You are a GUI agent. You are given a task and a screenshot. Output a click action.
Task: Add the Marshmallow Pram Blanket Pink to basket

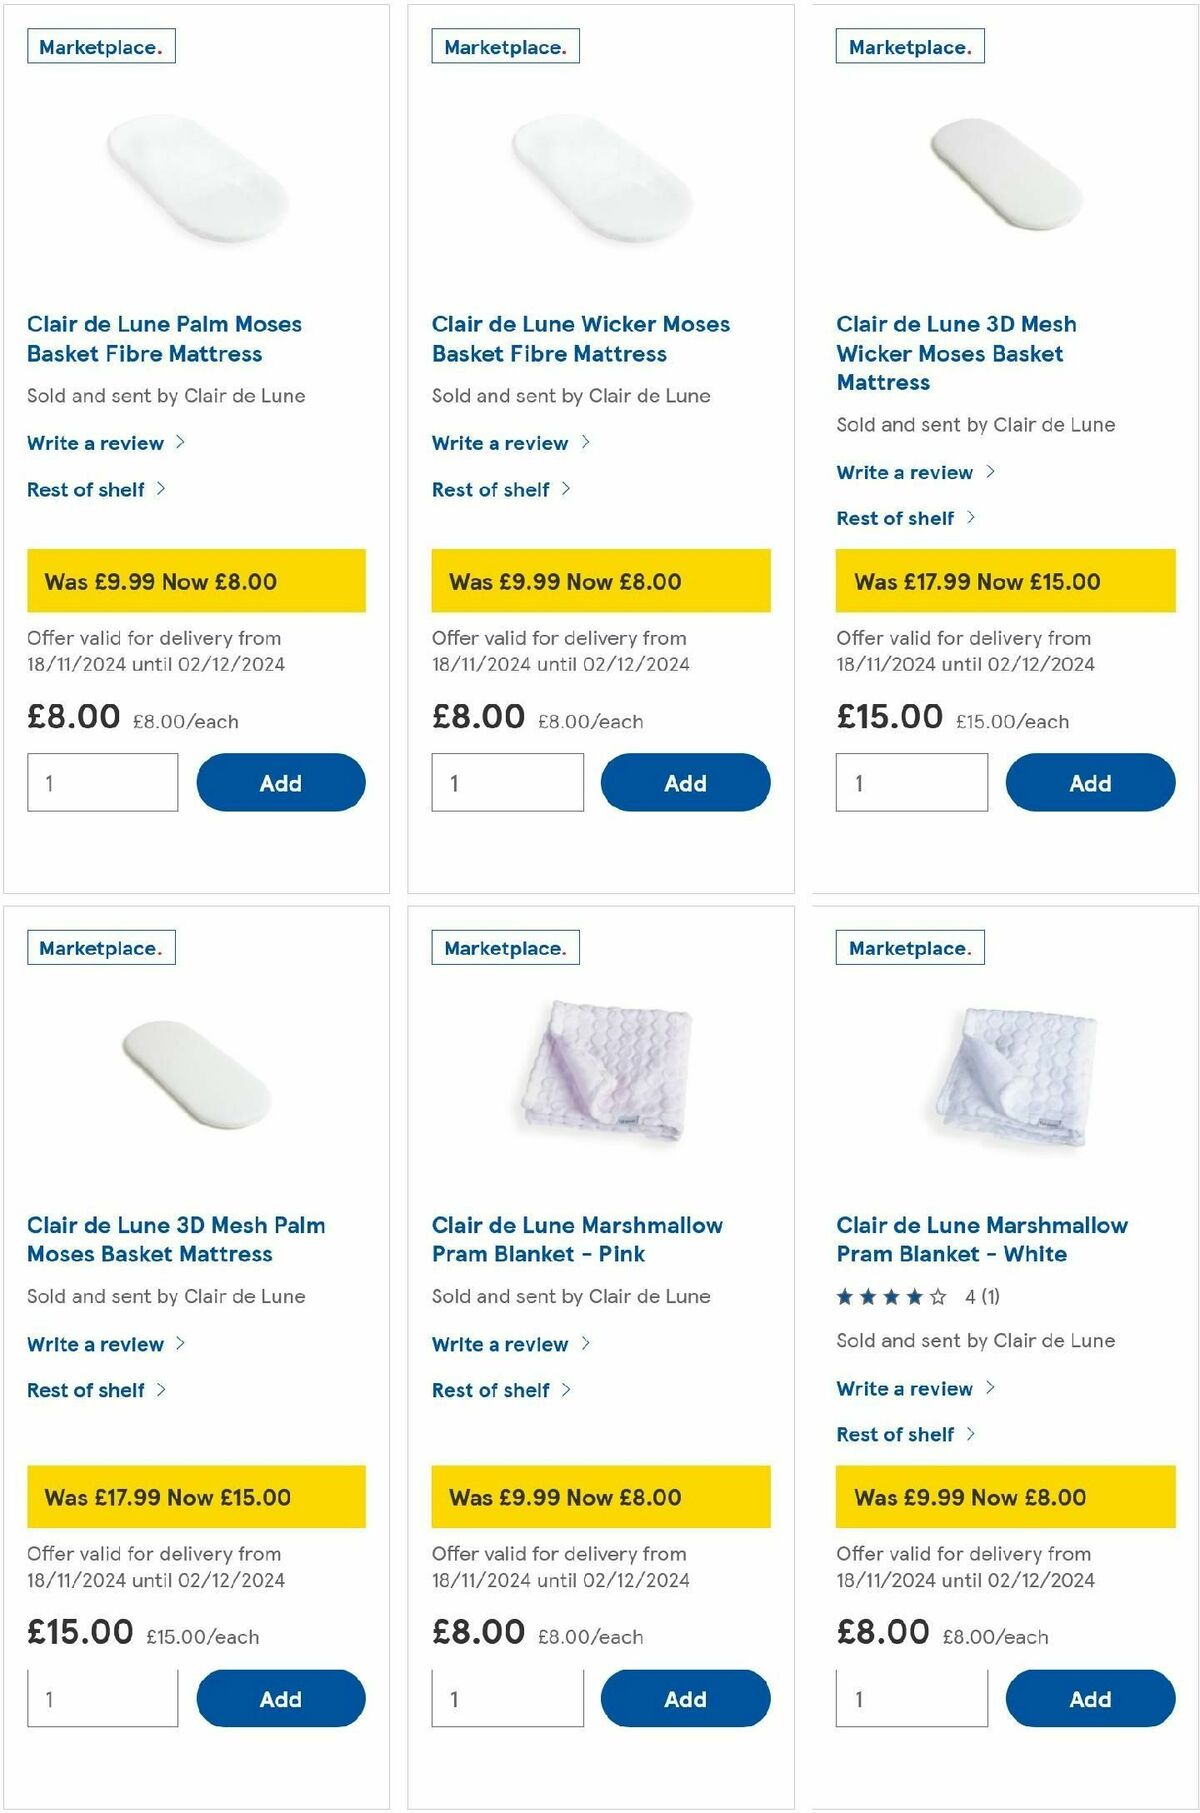[686, 1699]
